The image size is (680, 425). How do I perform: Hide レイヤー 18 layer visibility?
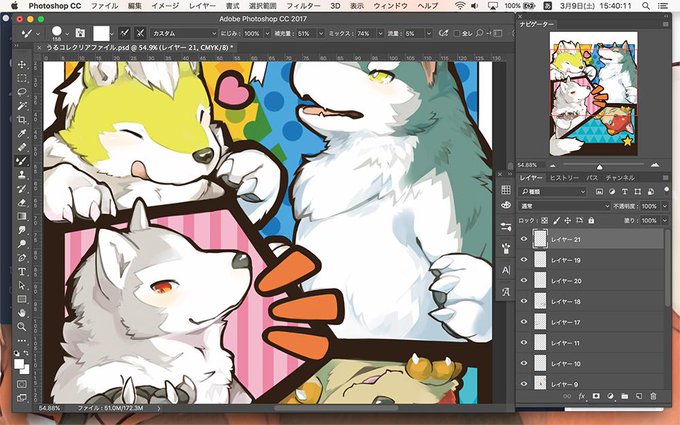coord(524,301)
